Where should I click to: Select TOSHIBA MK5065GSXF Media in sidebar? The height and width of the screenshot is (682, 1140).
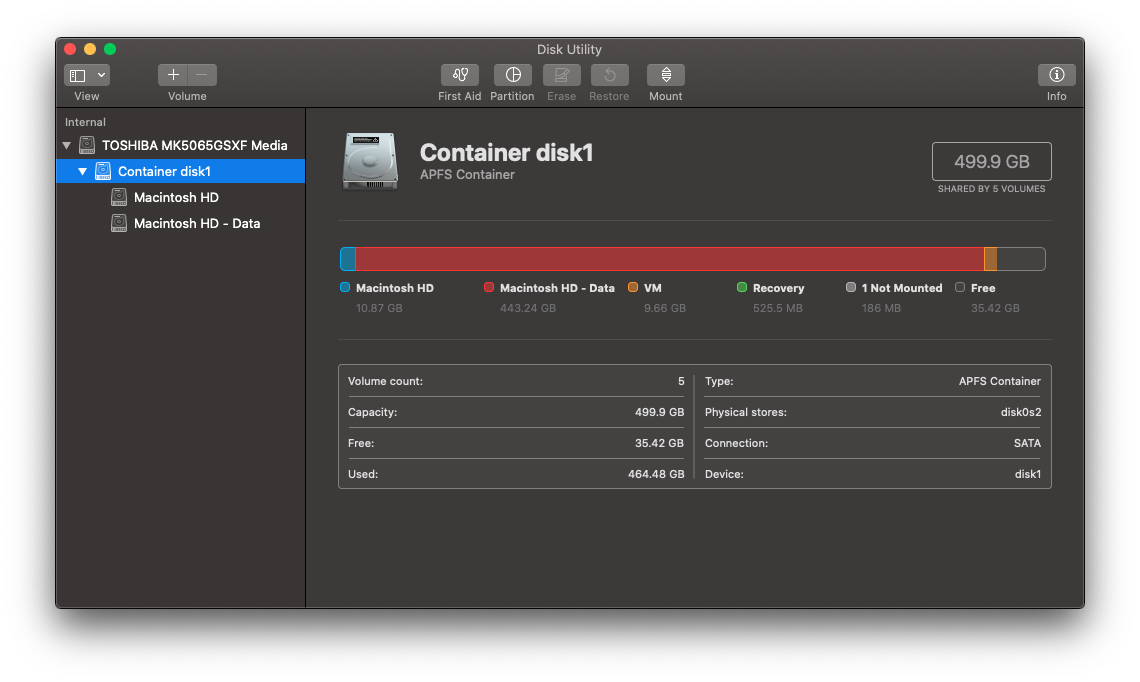click(x=180, y=145)
